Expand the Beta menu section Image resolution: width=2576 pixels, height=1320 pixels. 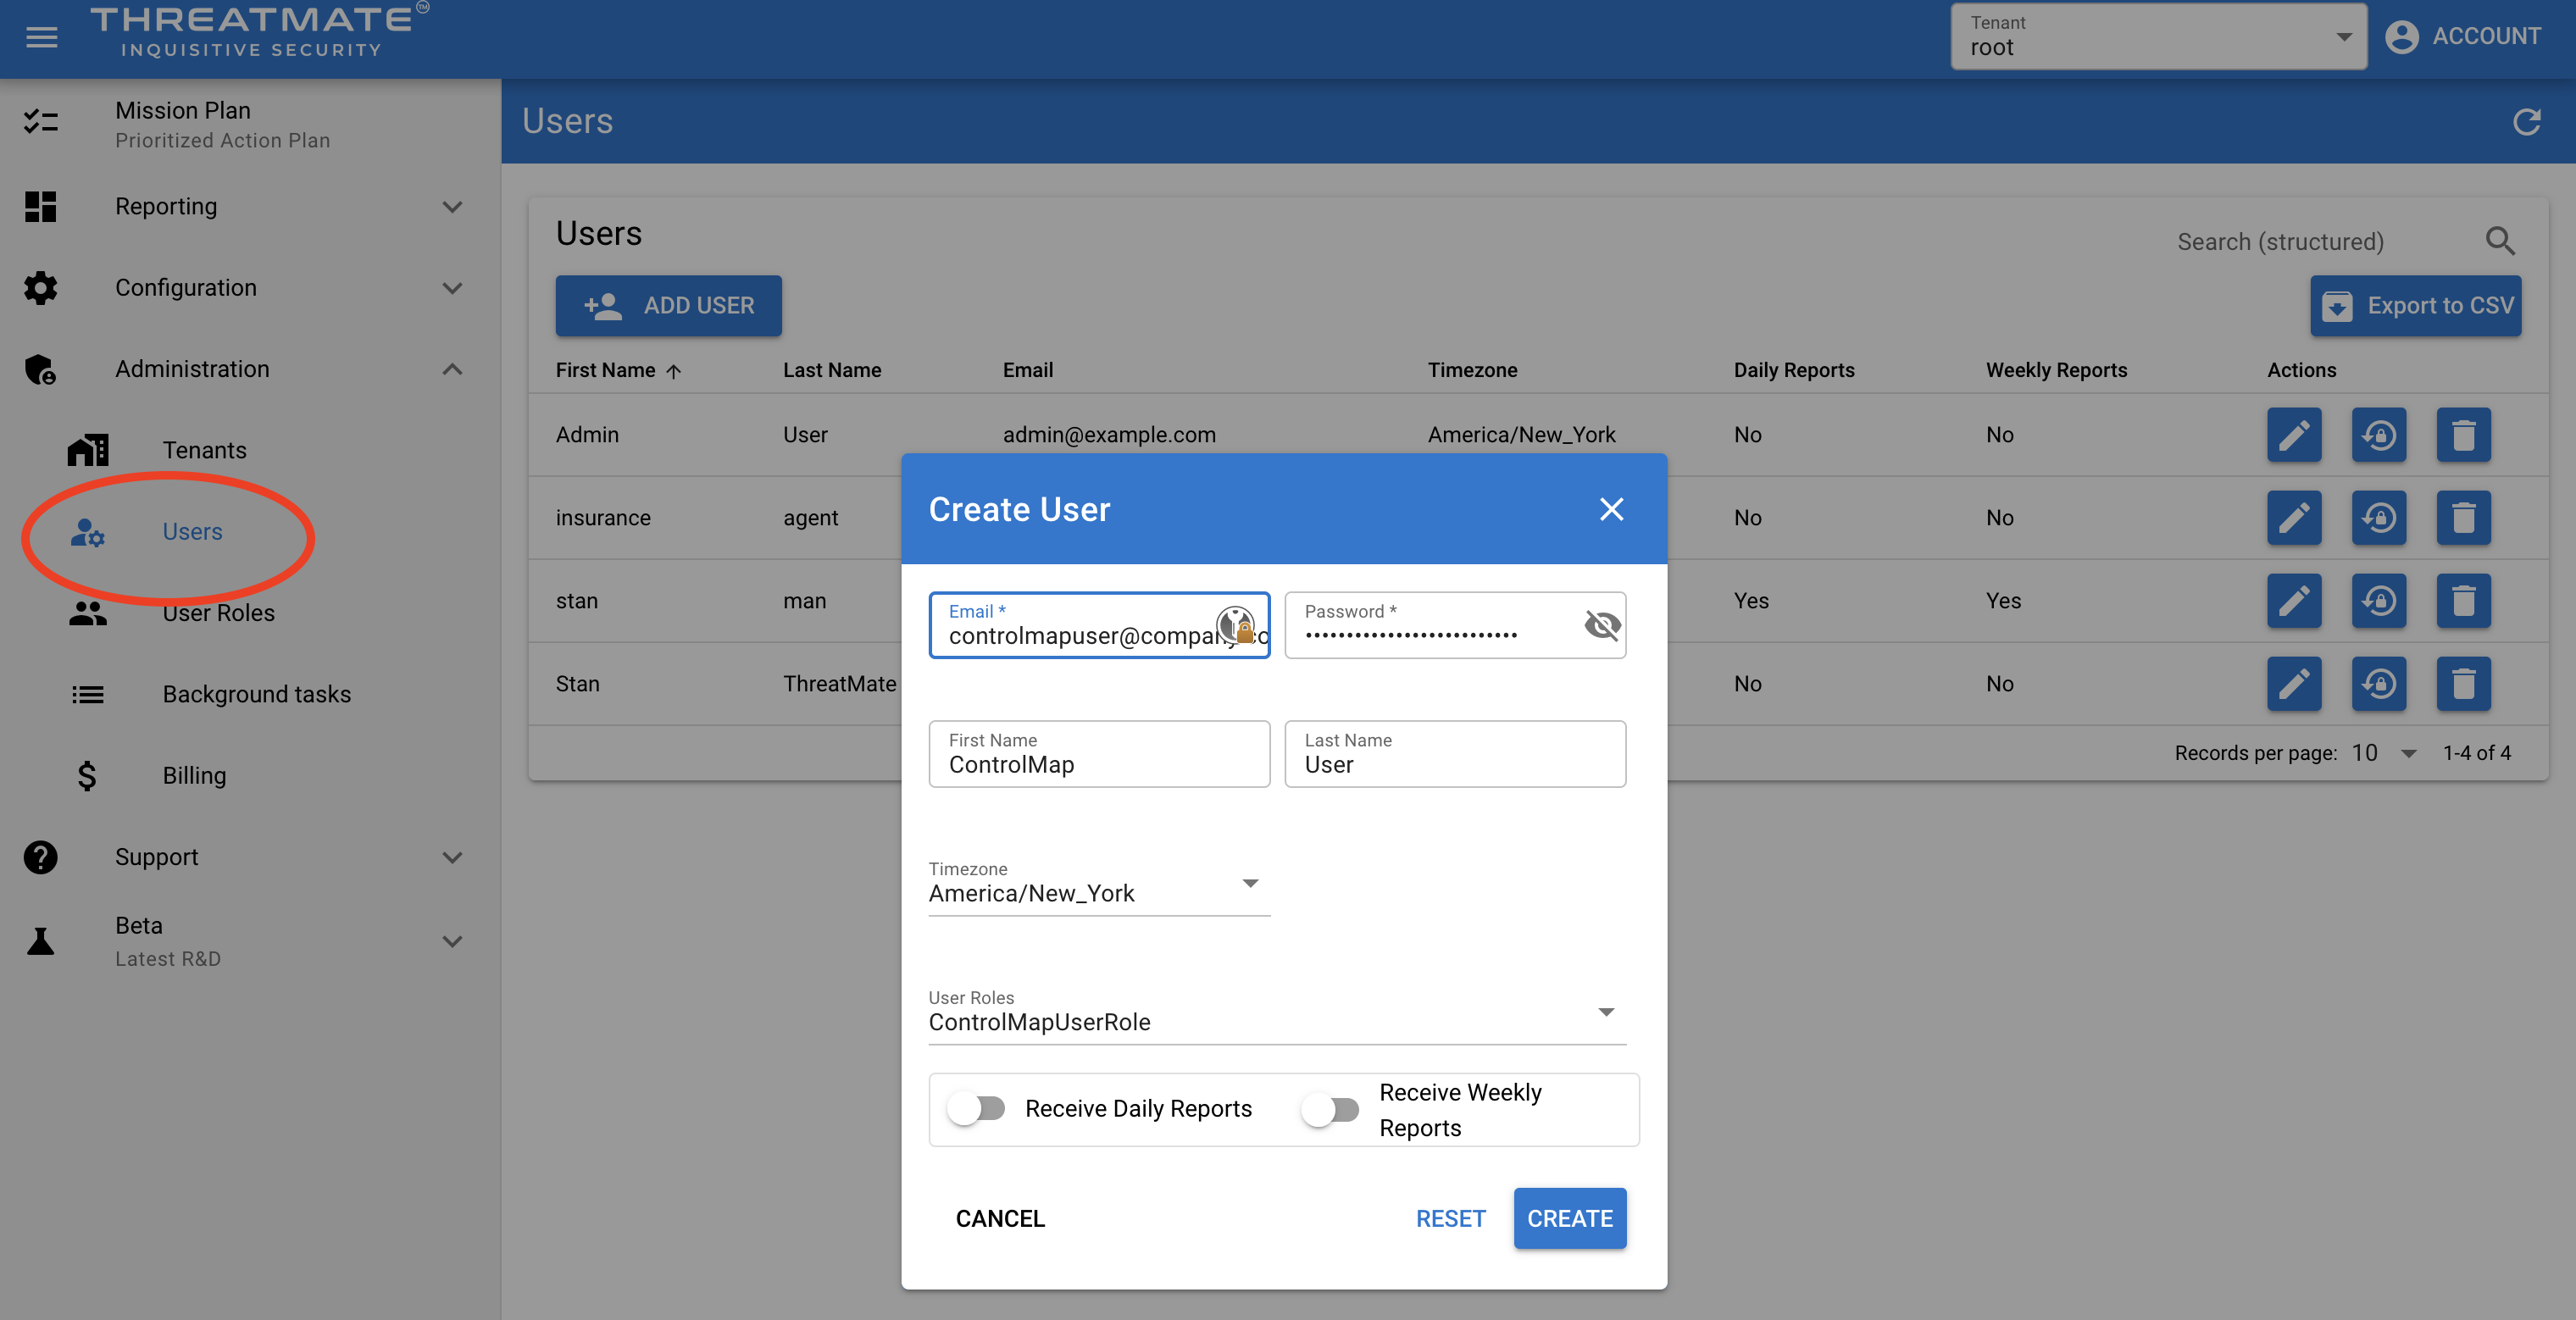pos(452,941)
